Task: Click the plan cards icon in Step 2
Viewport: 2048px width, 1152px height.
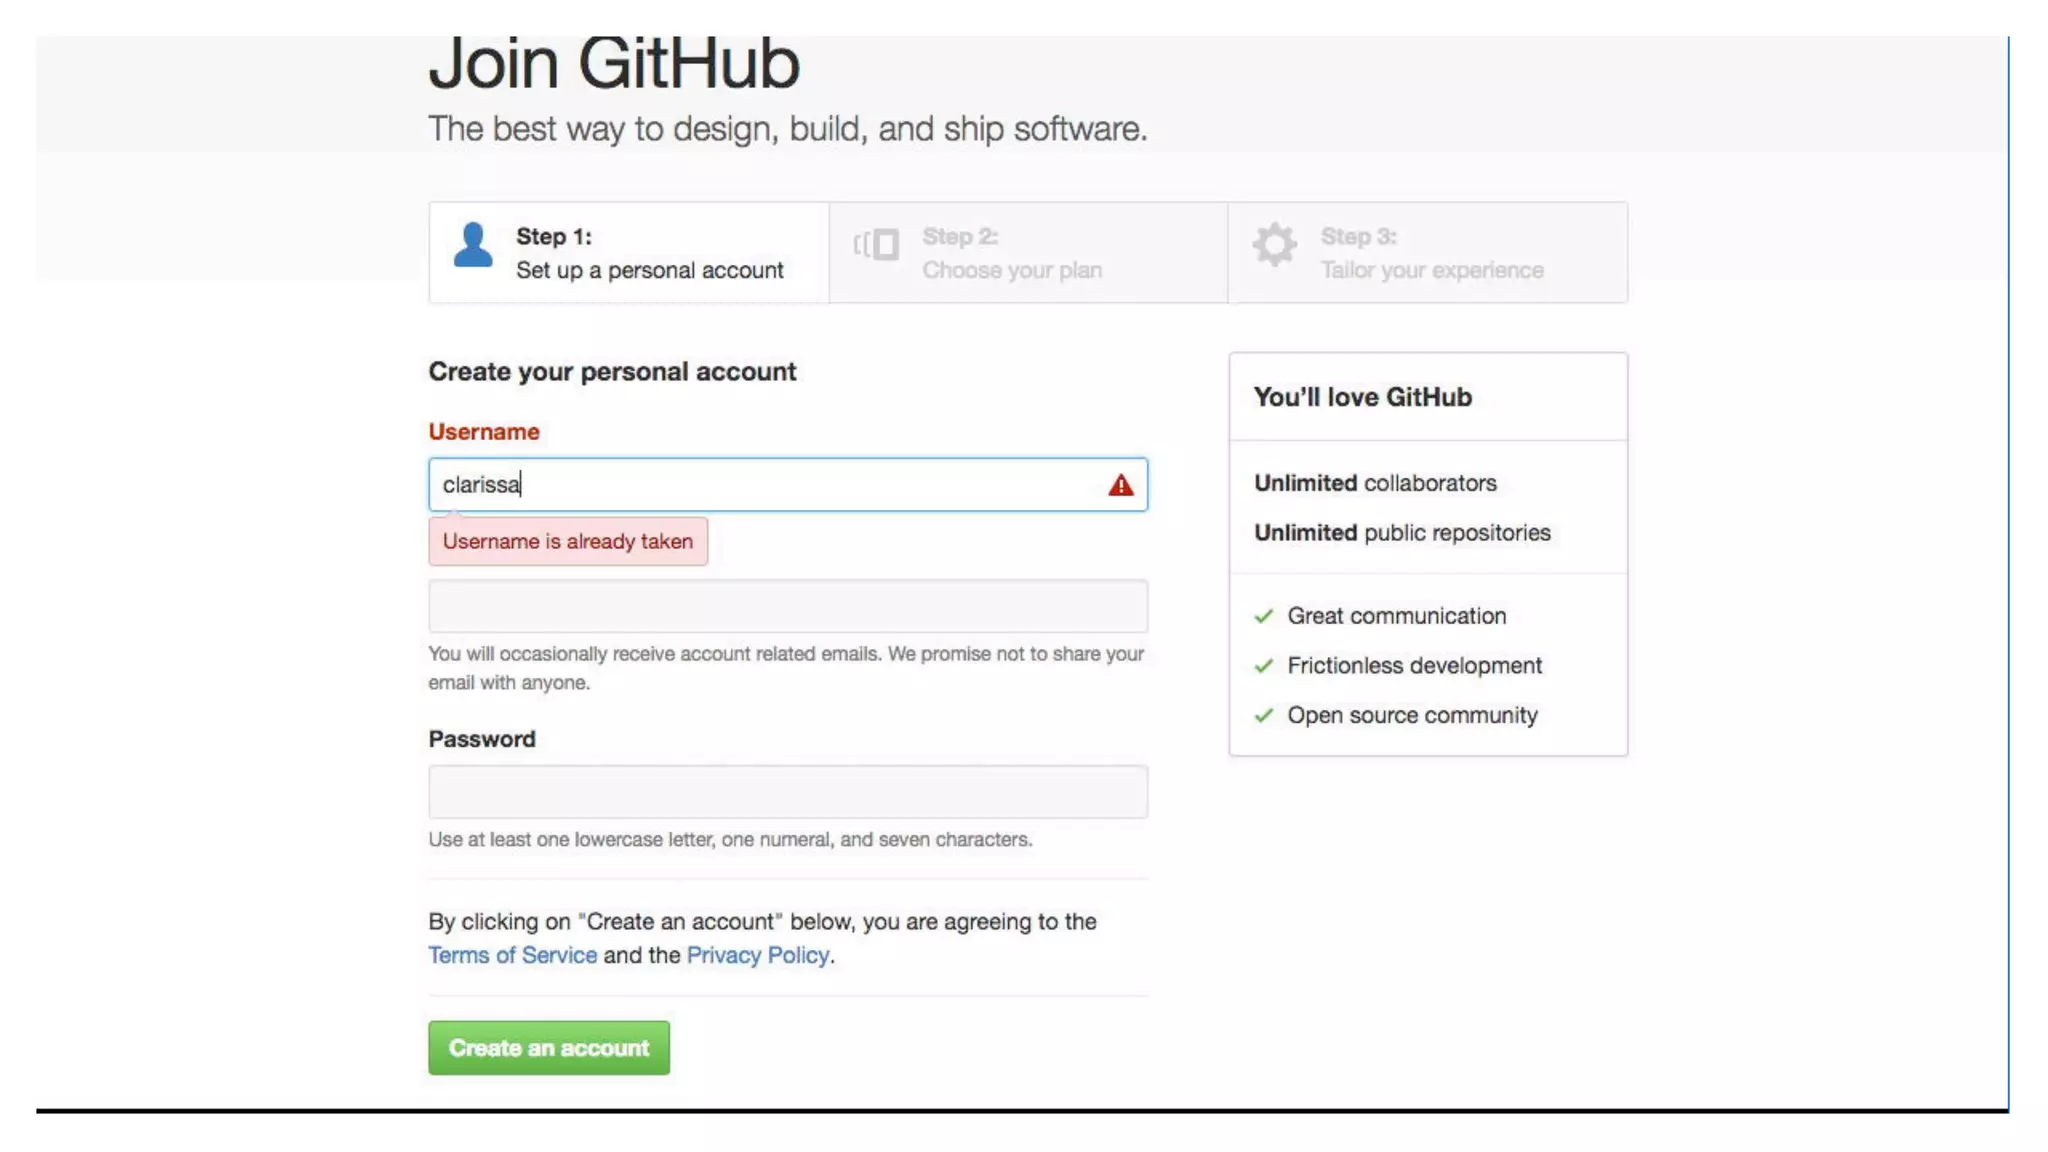Action: [876, 244]
